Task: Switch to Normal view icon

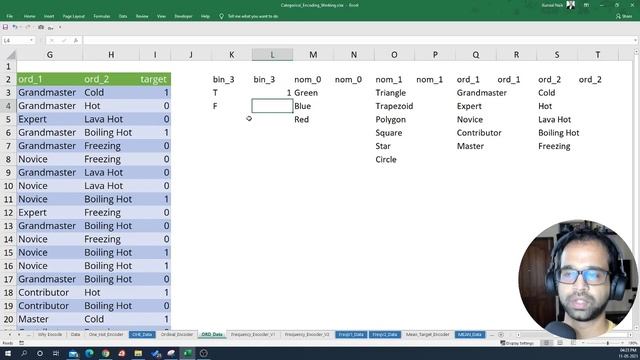Action: pyautogui.click(x=546, y=343)
